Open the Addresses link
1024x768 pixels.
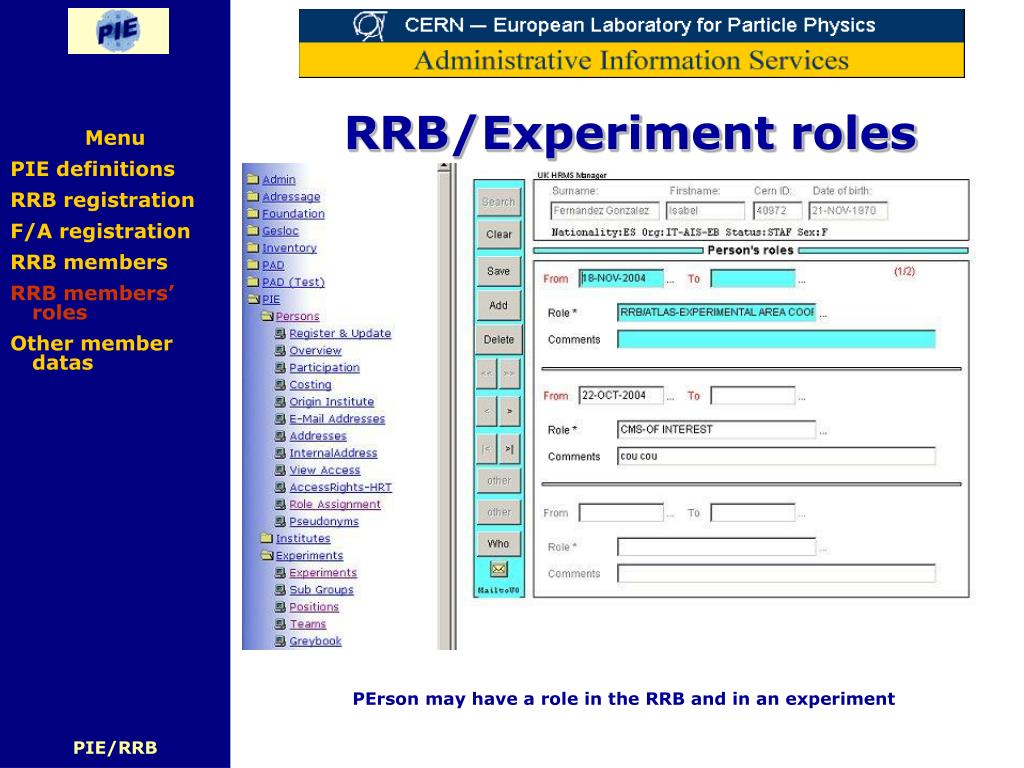point(317,436)
